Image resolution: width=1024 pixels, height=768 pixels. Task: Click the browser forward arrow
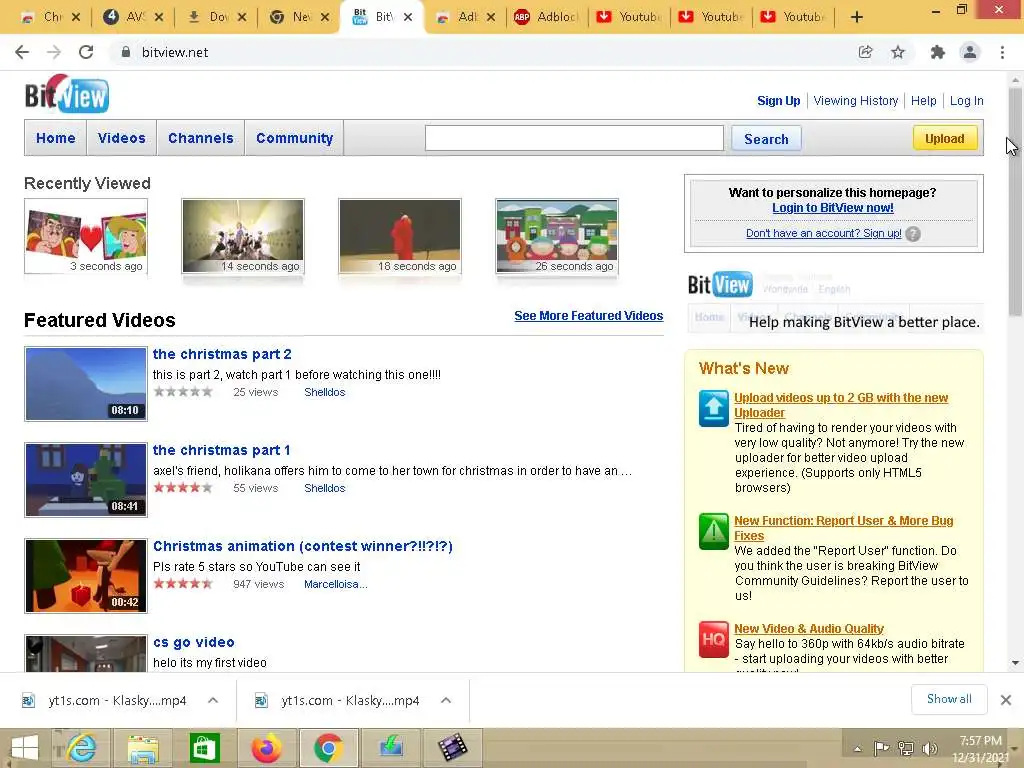(54, 52)
